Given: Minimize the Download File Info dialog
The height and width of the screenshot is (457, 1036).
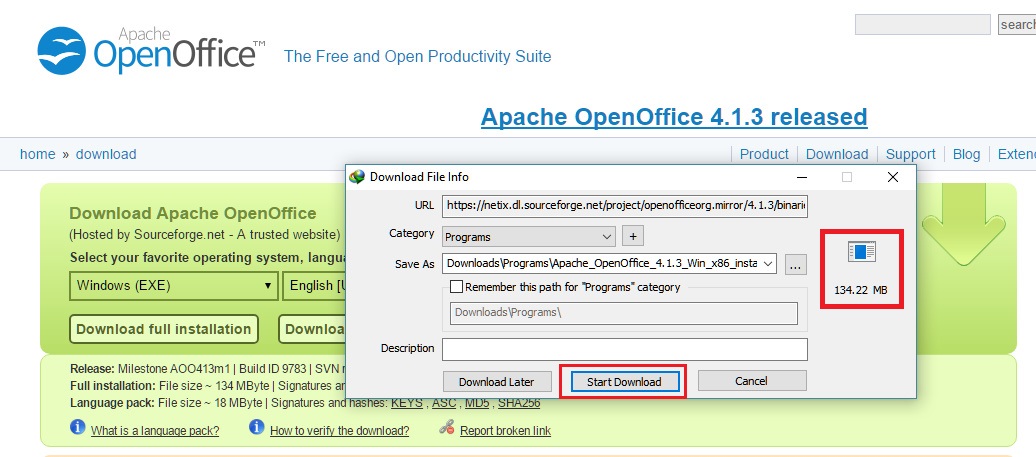Looking at the screenshot, I should pos(801,177).
